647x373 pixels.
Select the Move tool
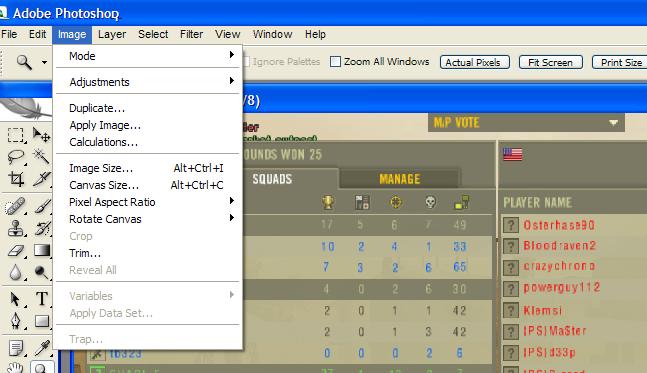(x=41, y=135)
